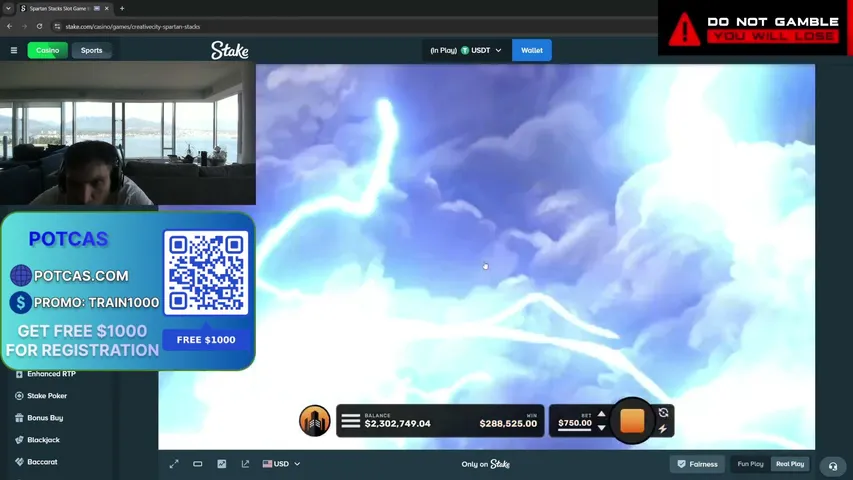
Task: Click the $750.00 bet value
Action: point(574,423)
